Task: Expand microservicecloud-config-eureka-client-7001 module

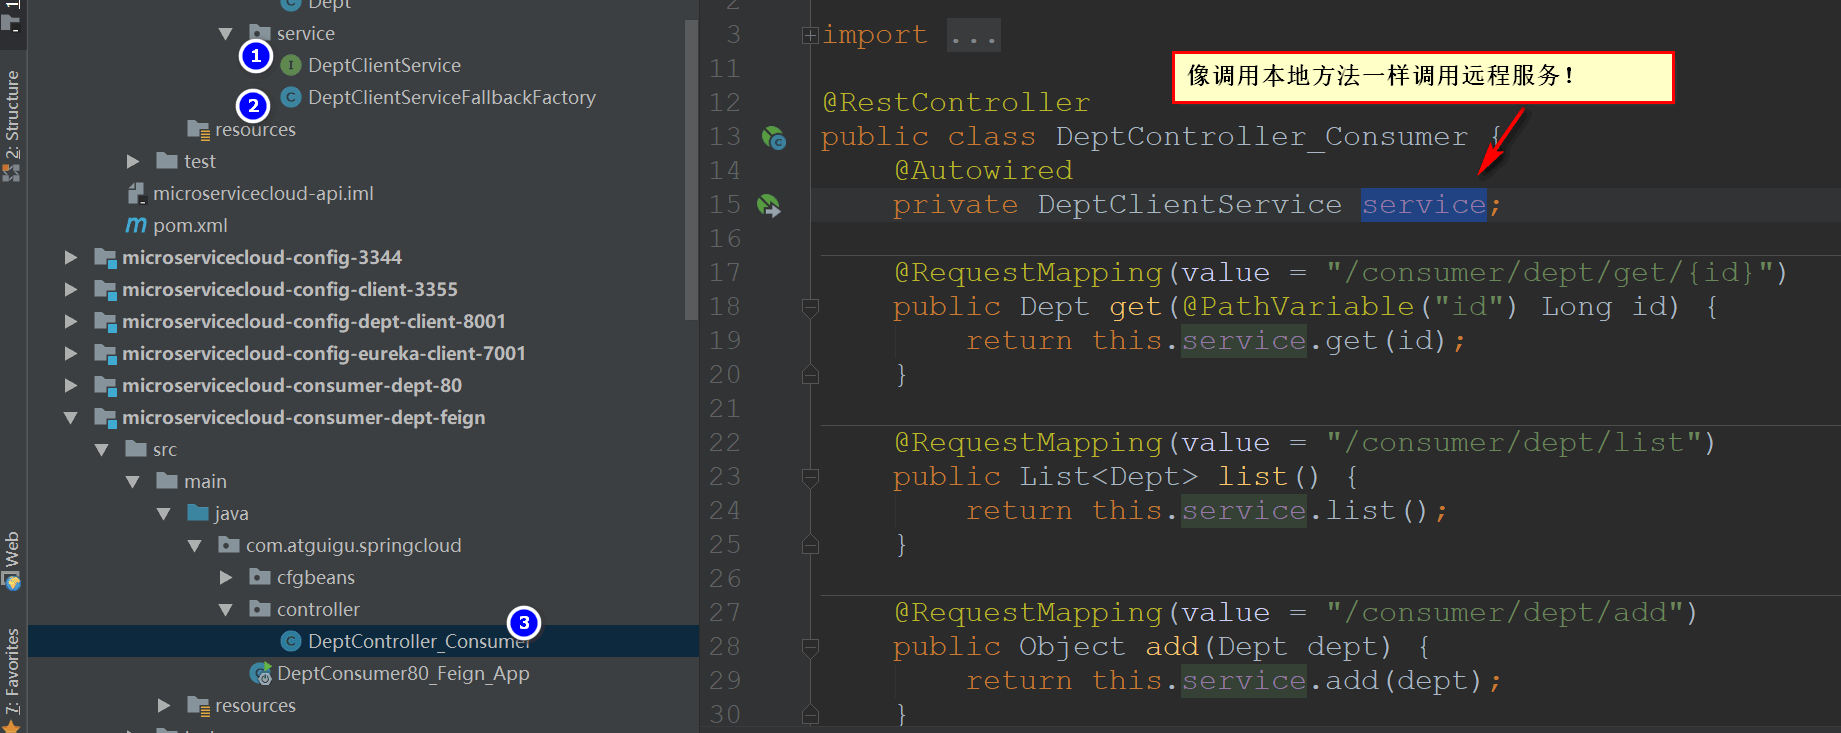Action: pos(71,353)
